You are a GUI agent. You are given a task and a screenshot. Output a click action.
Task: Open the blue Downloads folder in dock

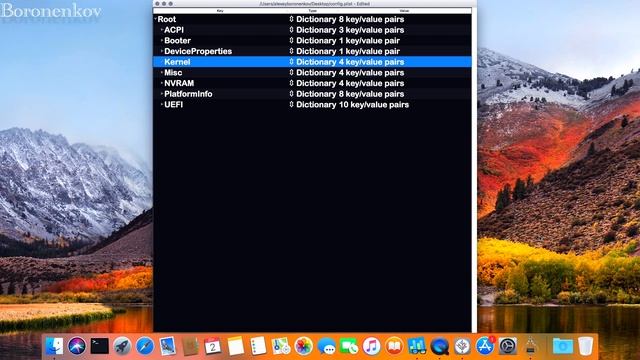[562, 346]
